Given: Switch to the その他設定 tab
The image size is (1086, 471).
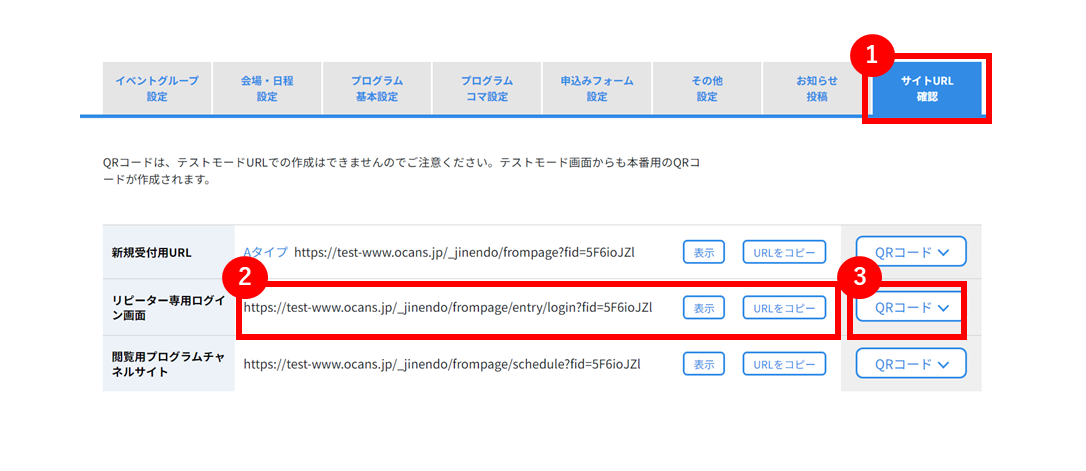Looking at the screenshot, I should [707, 89].
